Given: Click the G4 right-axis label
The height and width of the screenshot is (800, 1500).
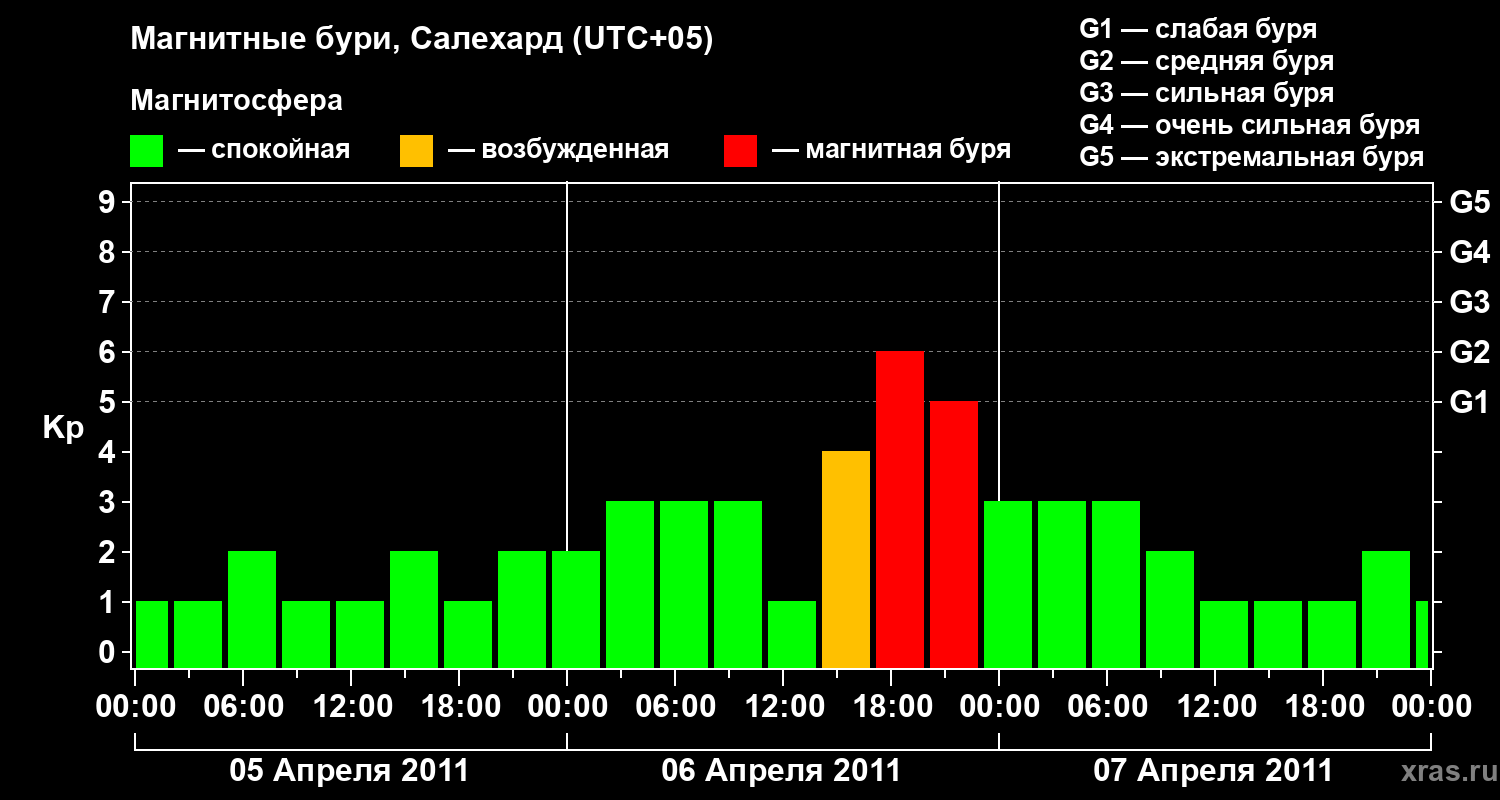Looking at the screenshot, I should click(1469, 252).
